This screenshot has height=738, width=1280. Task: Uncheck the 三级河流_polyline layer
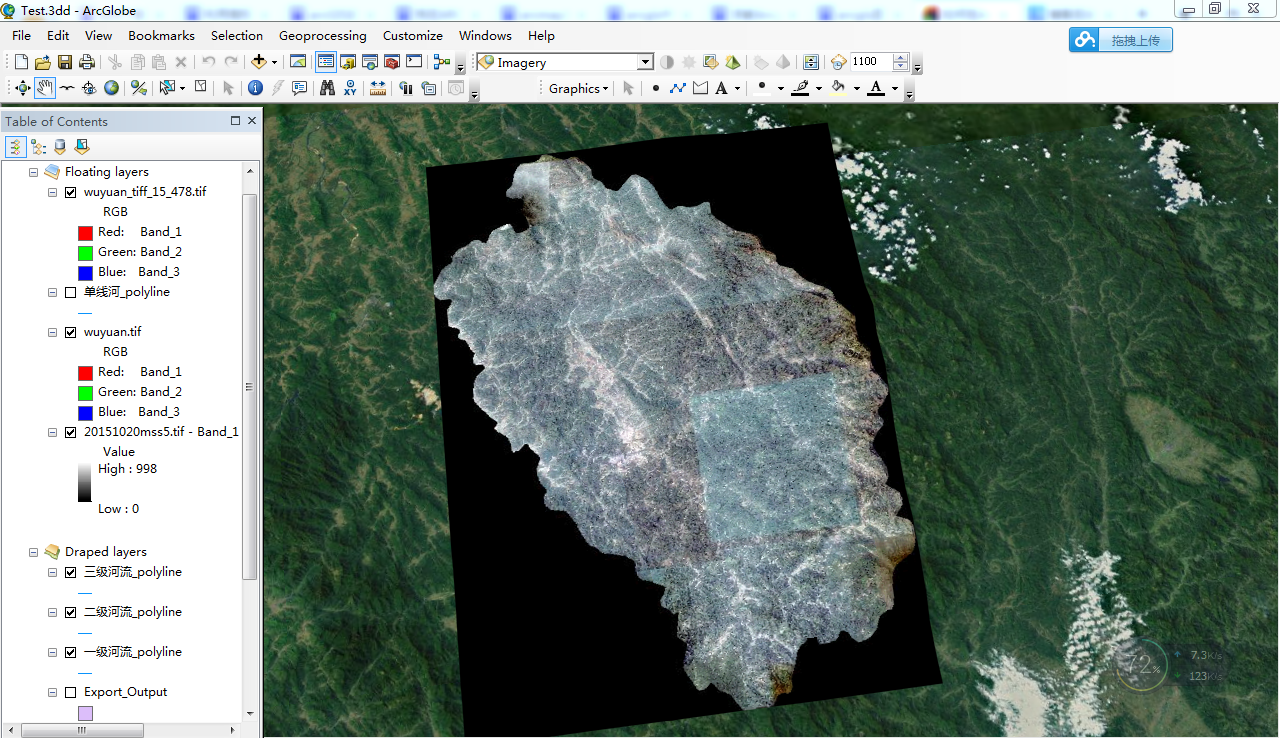point(70,572)
